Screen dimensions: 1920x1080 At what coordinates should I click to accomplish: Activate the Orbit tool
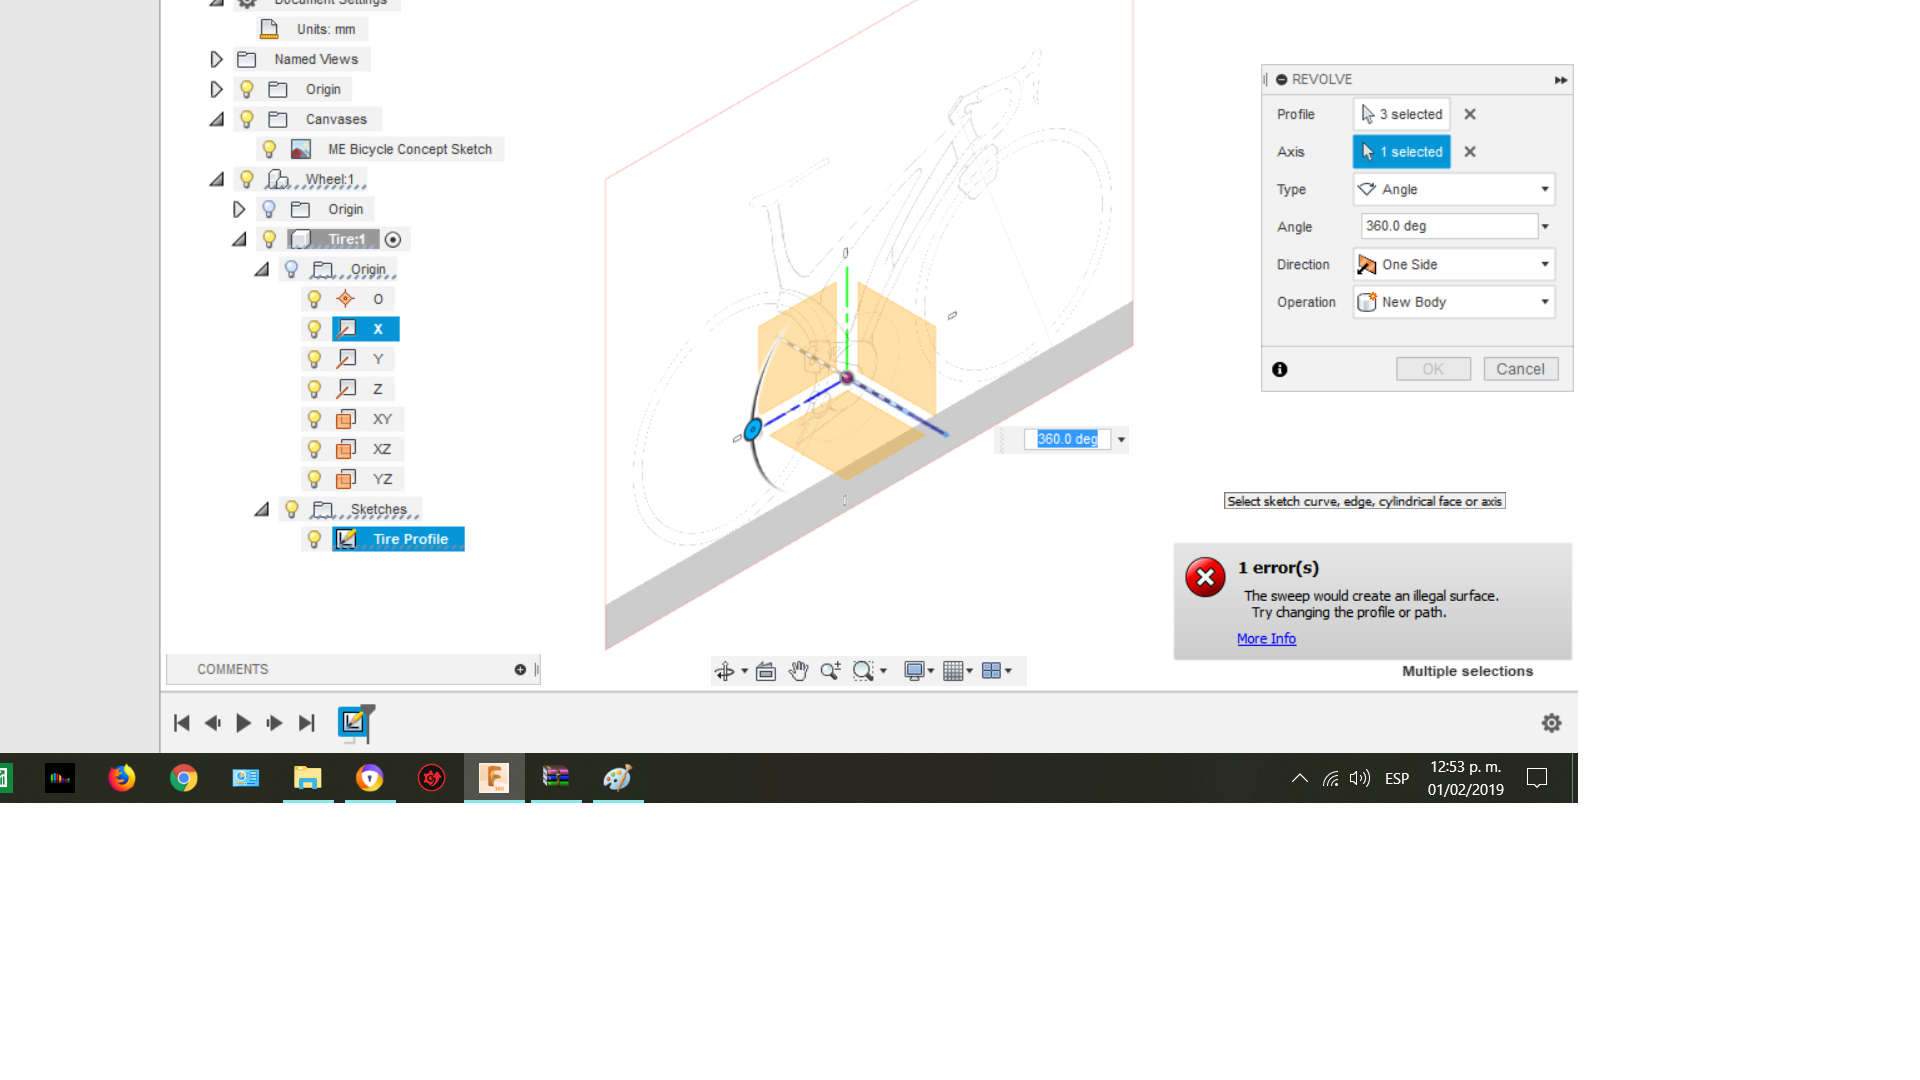tap(727, 670)
